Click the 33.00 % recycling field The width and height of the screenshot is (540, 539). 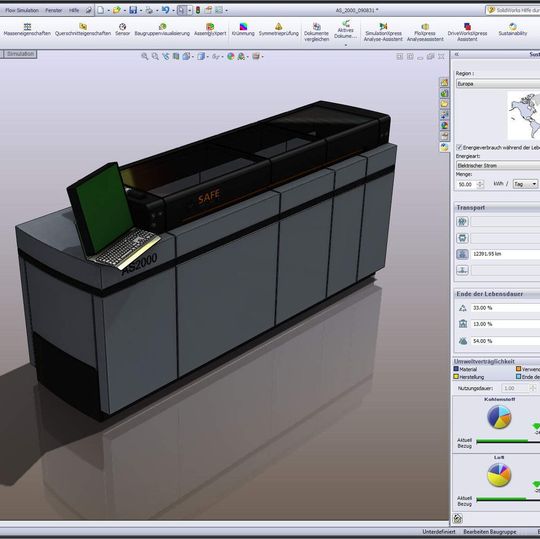coord(505,308)
